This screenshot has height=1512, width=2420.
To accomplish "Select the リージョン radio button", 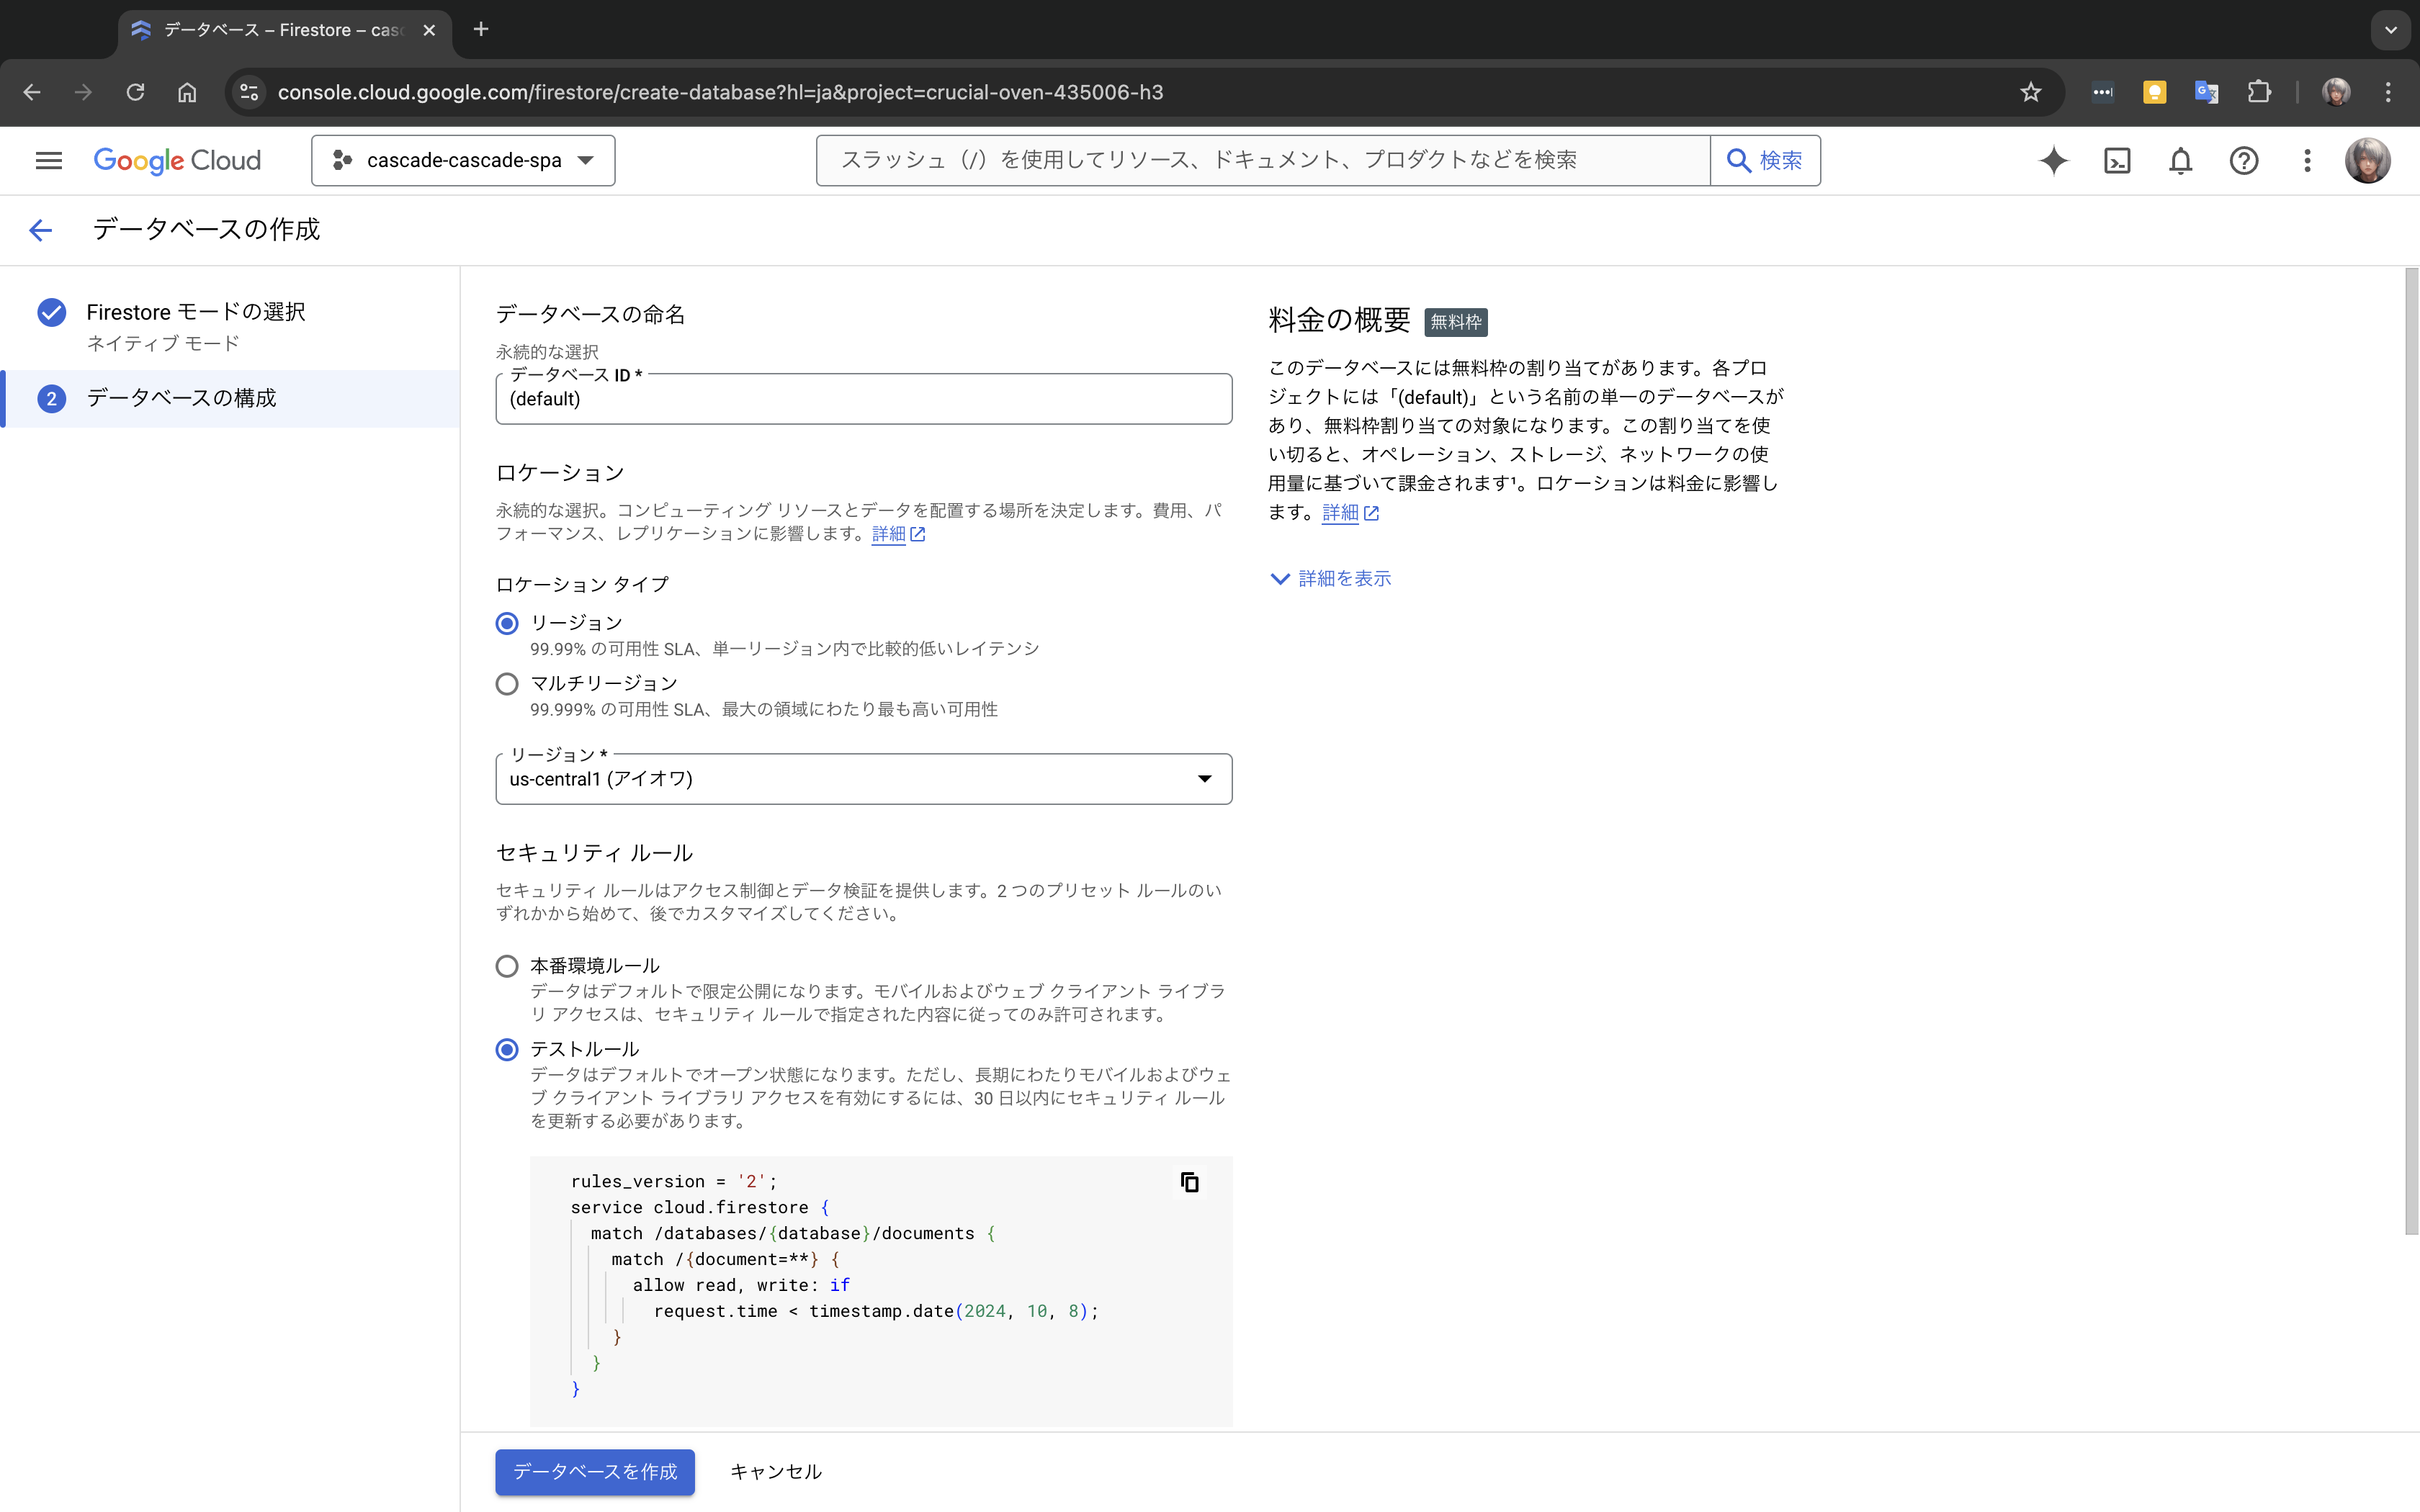I will pos(507,624).
